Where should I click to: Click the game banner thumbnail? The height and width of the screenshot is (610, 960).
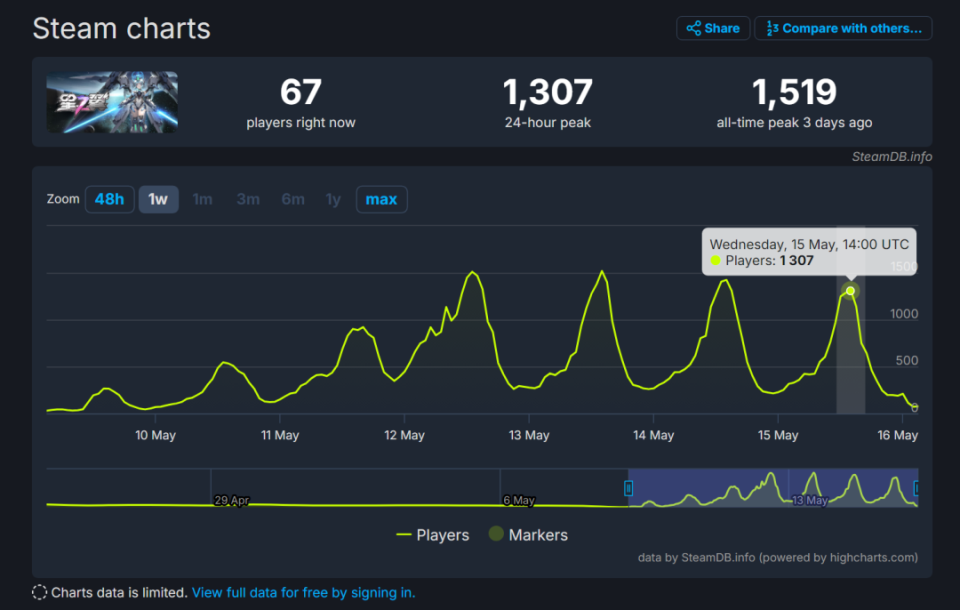pos(112,102)
